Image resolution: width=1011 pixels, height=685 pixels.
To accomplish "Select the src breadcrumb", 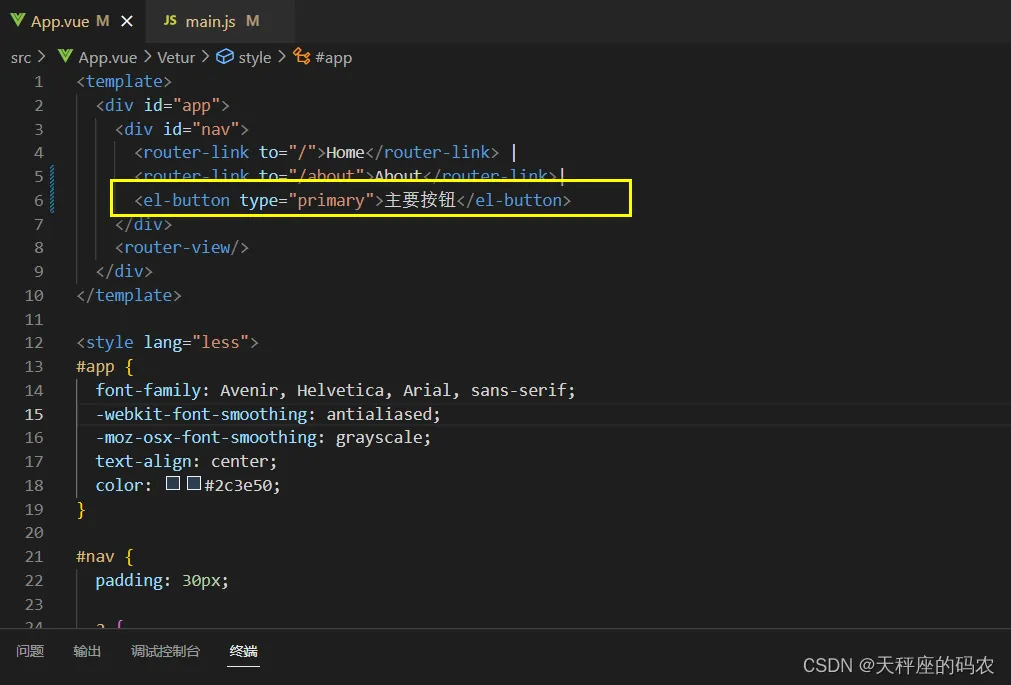I will tap(21, 57).
